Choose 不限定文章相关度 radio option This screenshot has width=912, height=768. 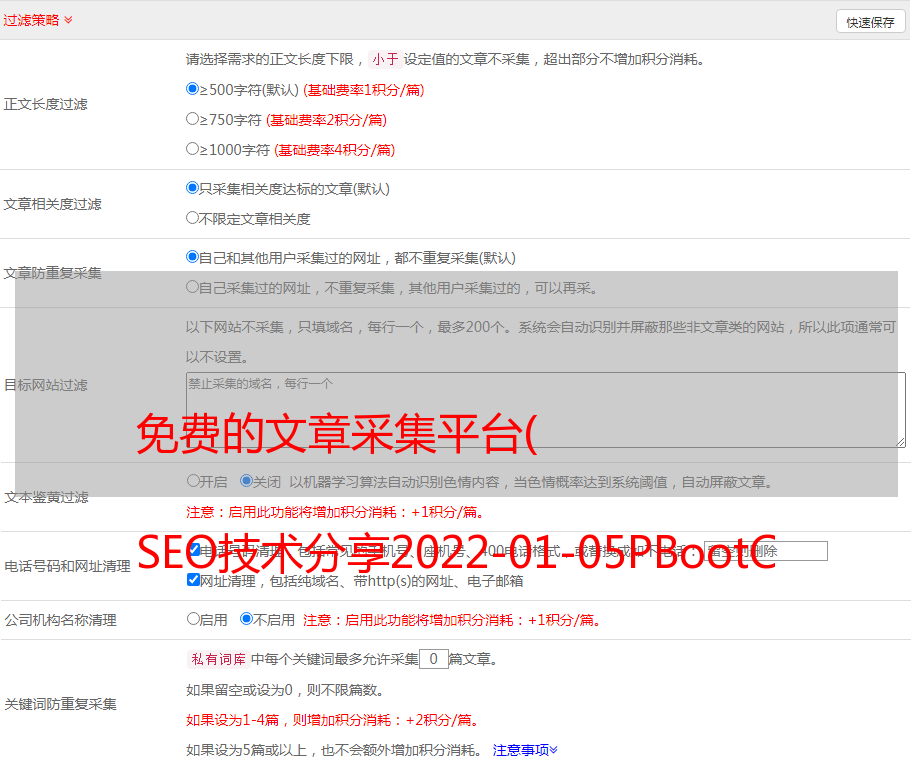192,218
